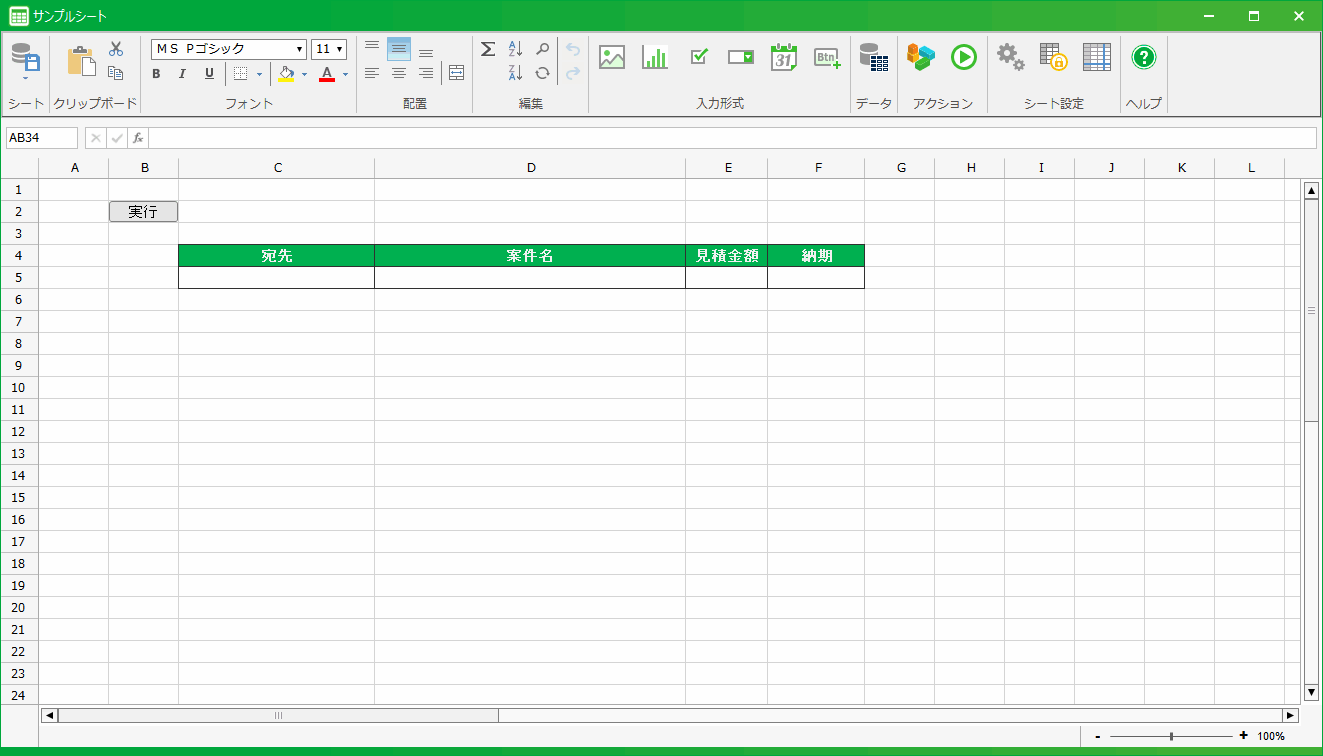Open the MS Pゴシック font name dropdown
This screenshot has height=756, width=1323.
[x=229, y=49]
